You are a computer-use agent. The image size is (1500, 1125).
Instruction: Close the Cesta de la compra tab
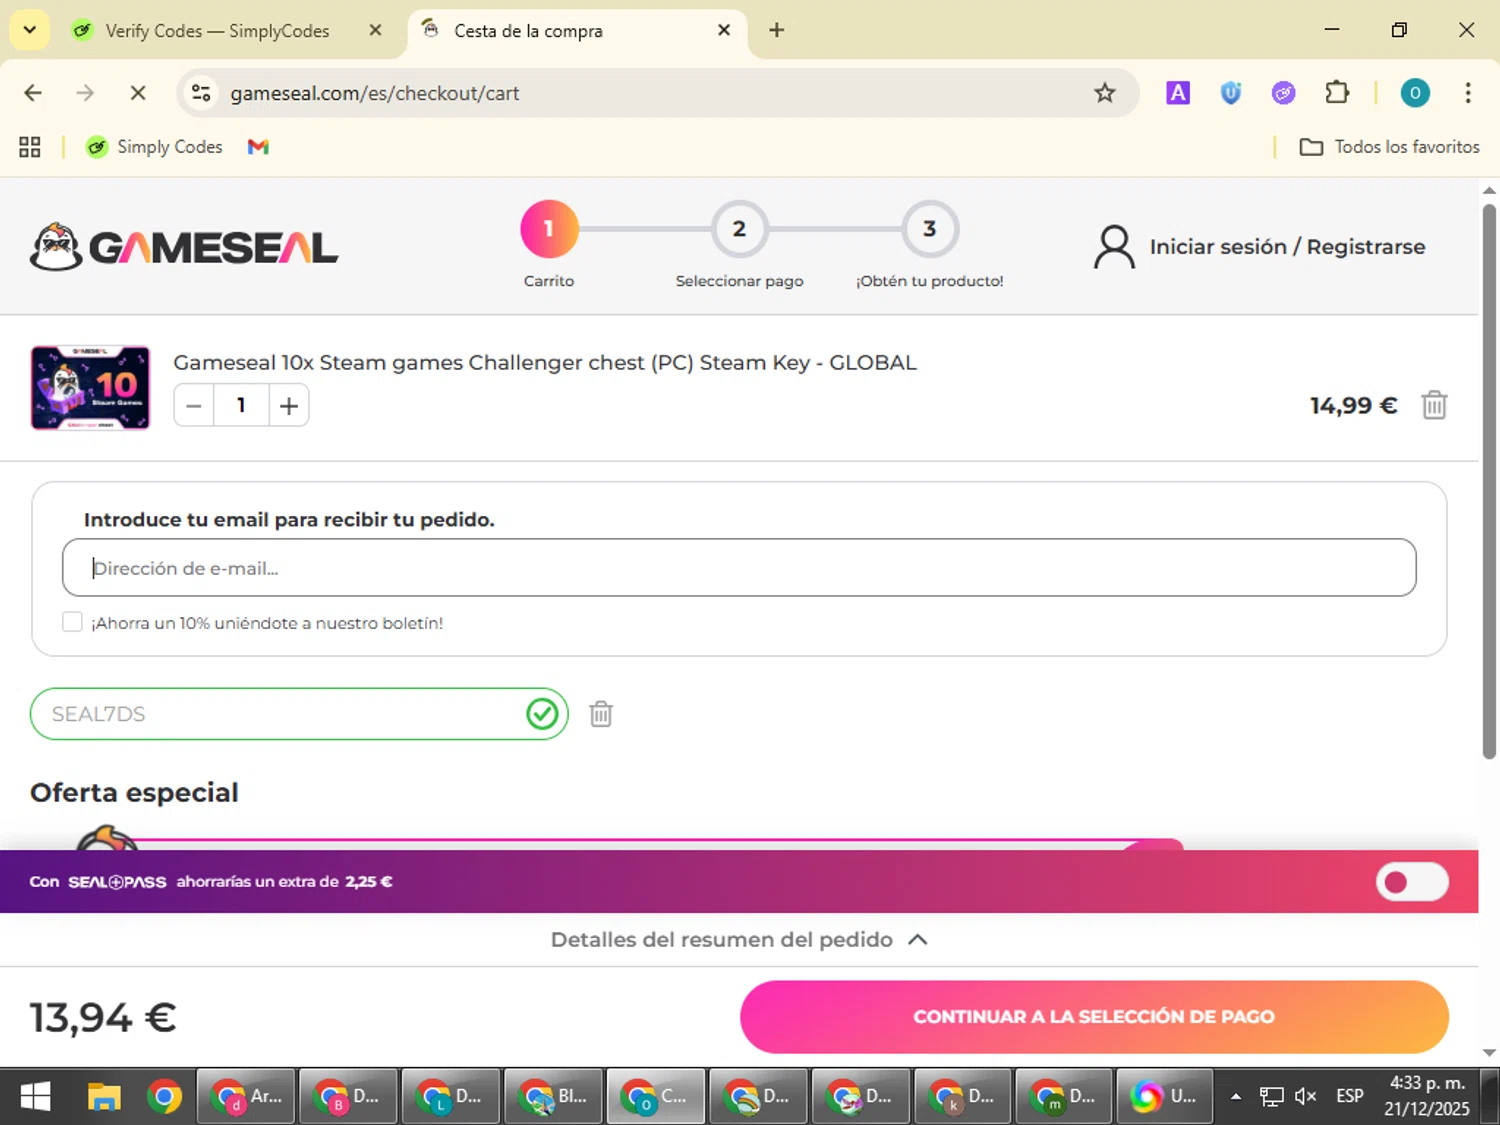[724, 30]
